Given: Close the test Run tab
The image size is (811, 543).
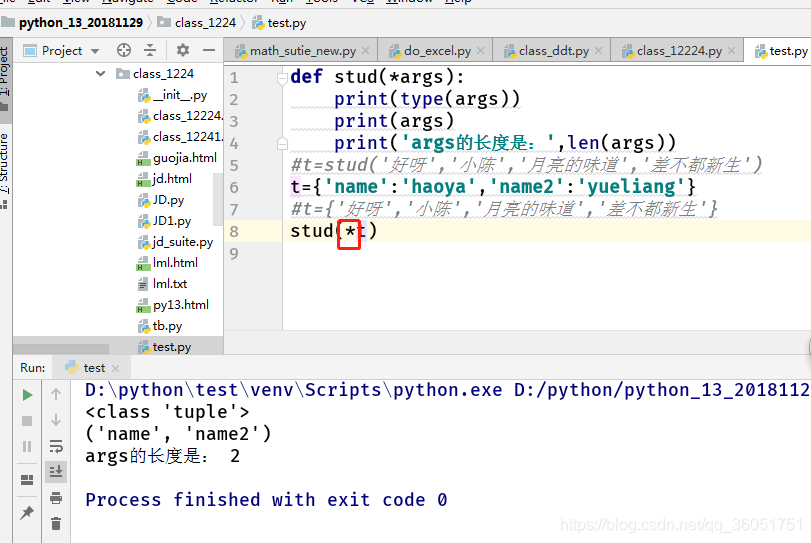Looking at the screenshot, I should click(115, 368).
